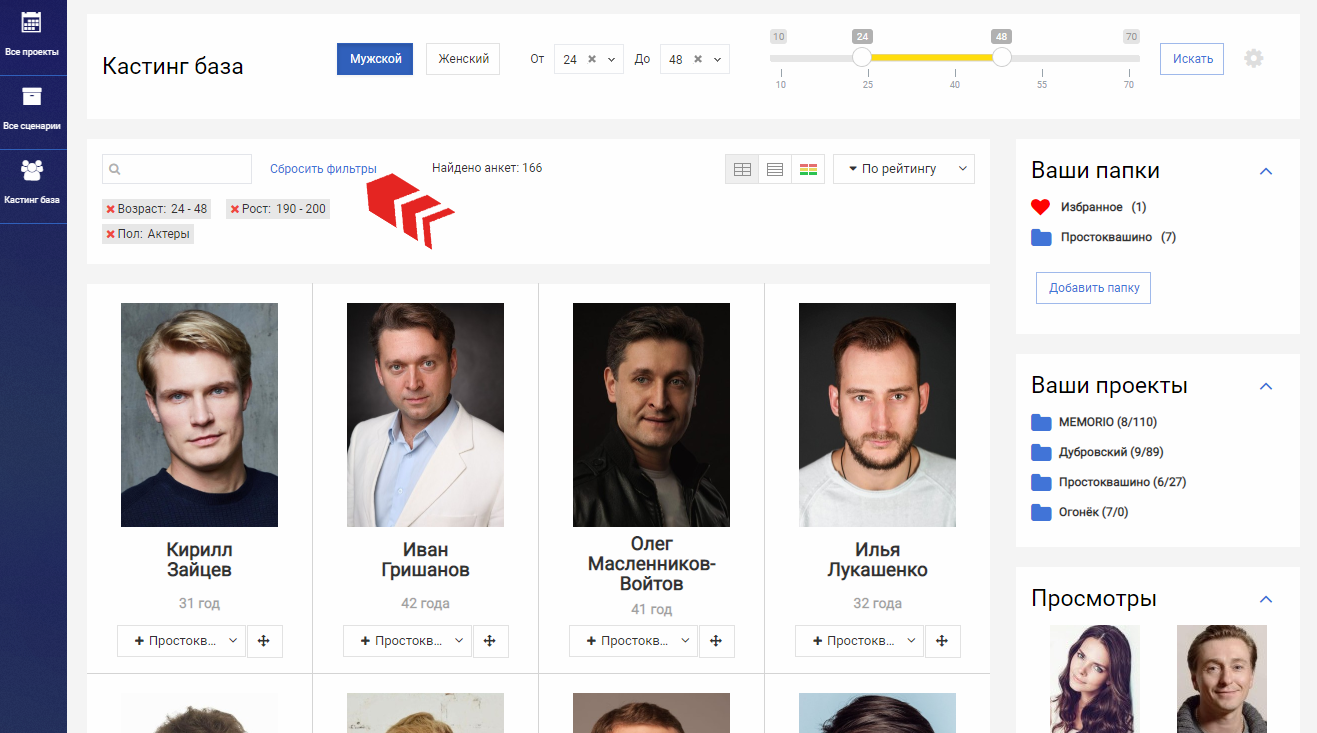The width and height of the screenshot is (1317, 733).
Task: Switch to the colored status view icon
Action: 808,169
